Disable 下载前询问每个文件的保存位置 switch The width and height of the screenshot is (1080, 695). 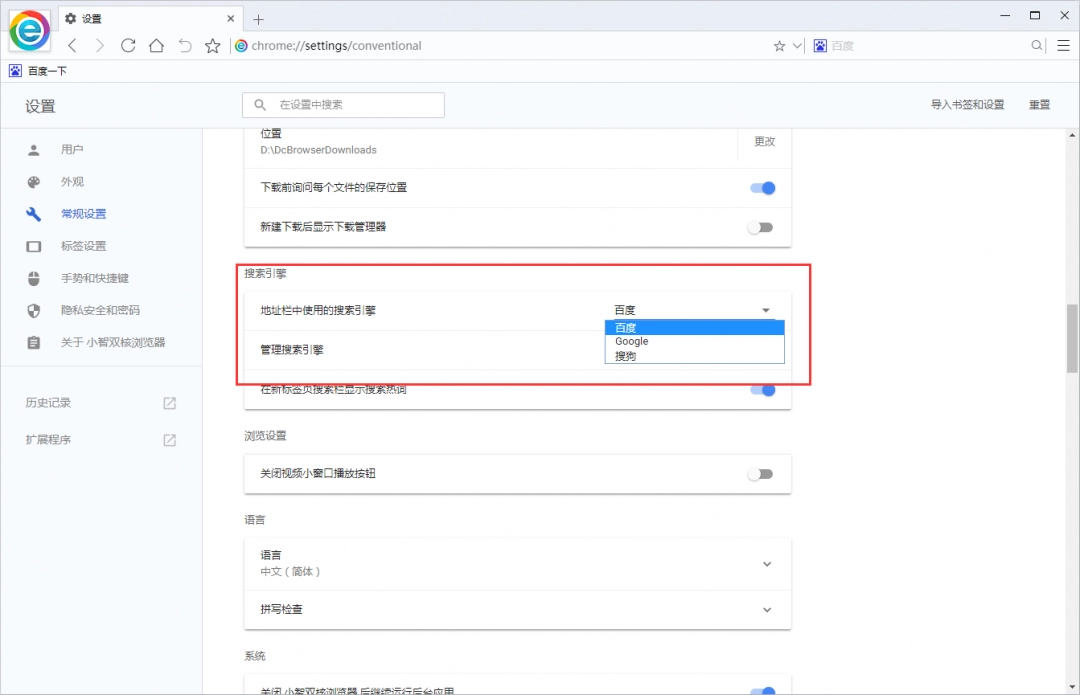pos(761,187)
